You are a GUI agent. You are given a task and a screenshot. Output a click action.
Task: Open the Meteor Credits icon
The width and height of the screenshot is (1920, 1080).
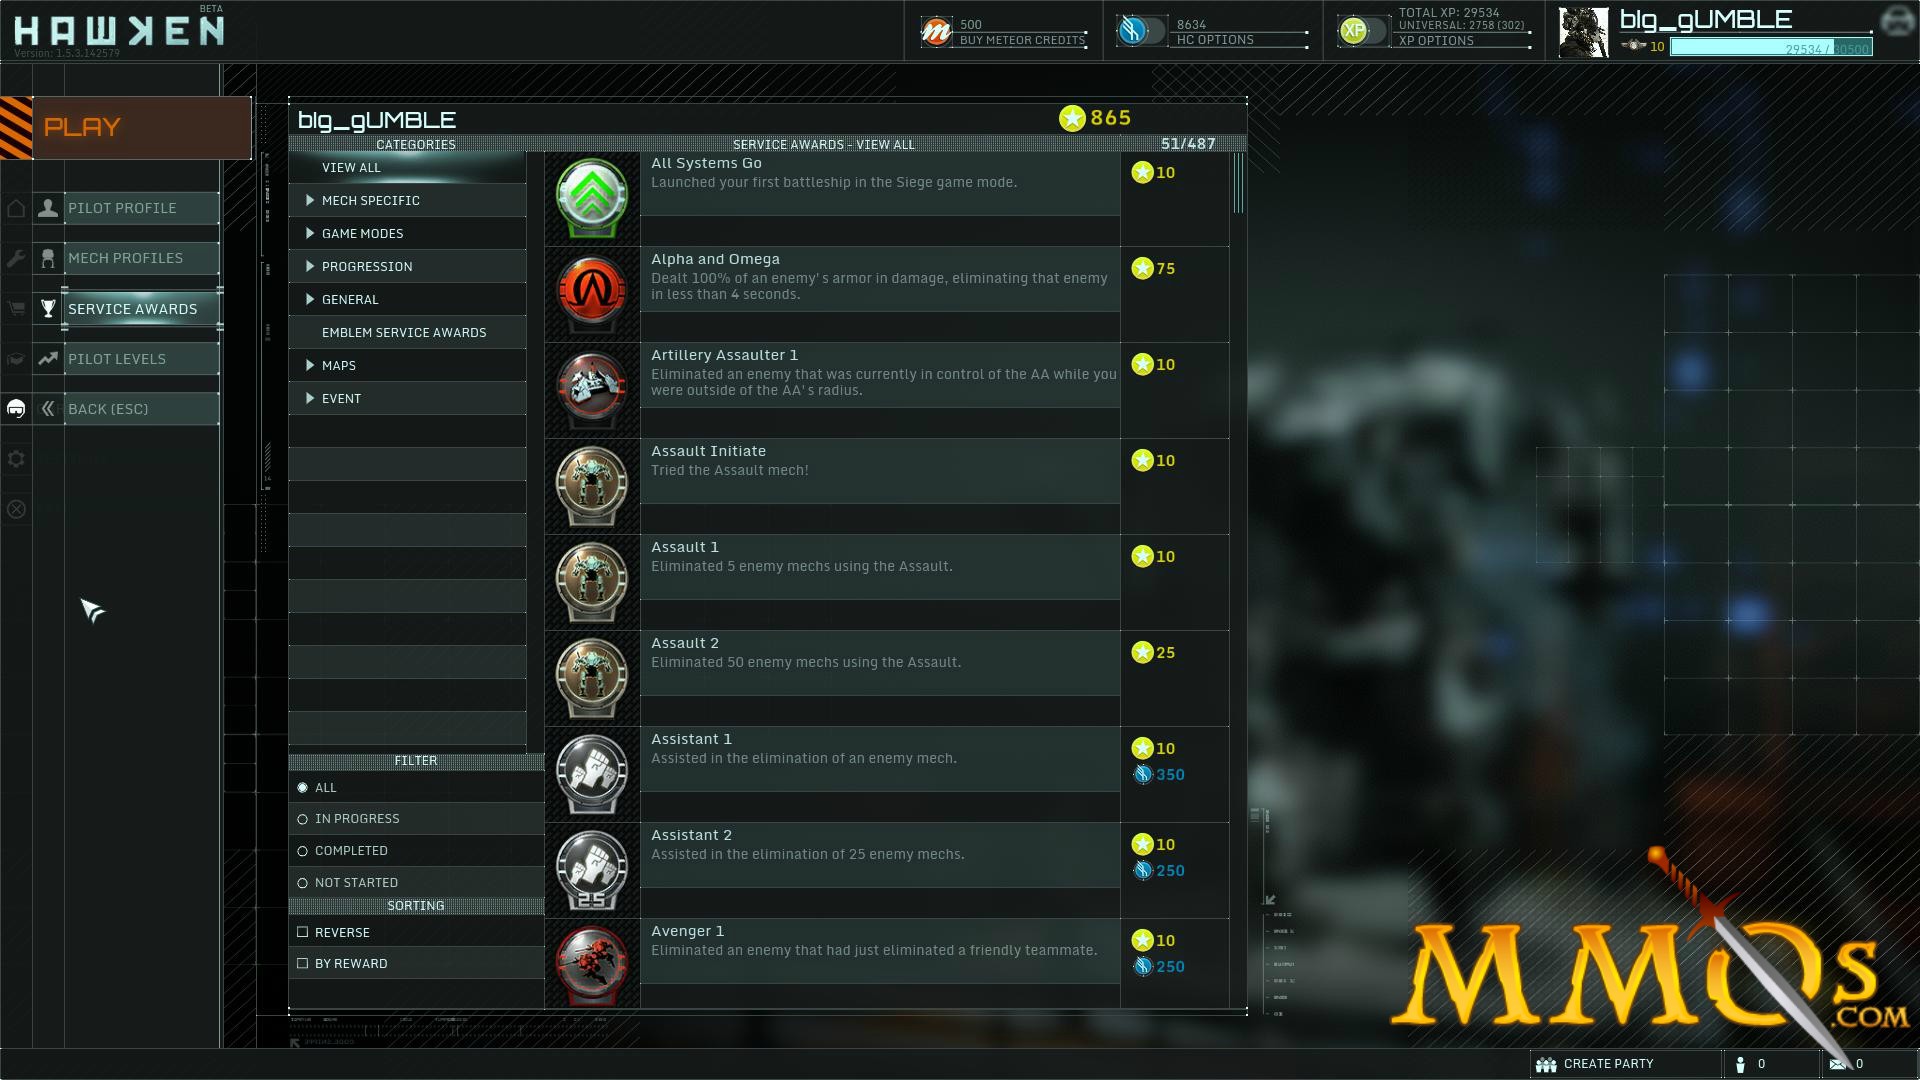coord(936,32)
